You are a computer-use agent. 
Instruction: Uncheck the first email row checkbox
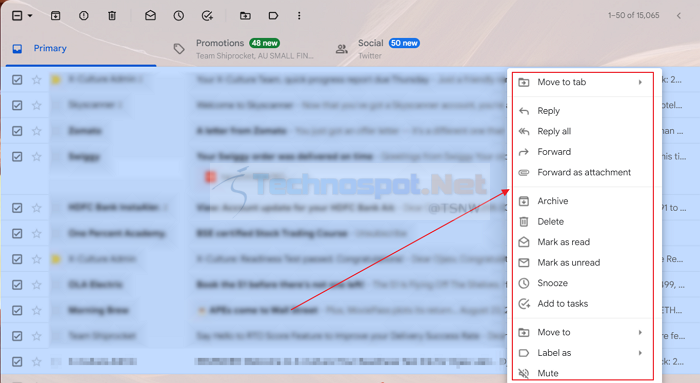click(x=17, y=80)
